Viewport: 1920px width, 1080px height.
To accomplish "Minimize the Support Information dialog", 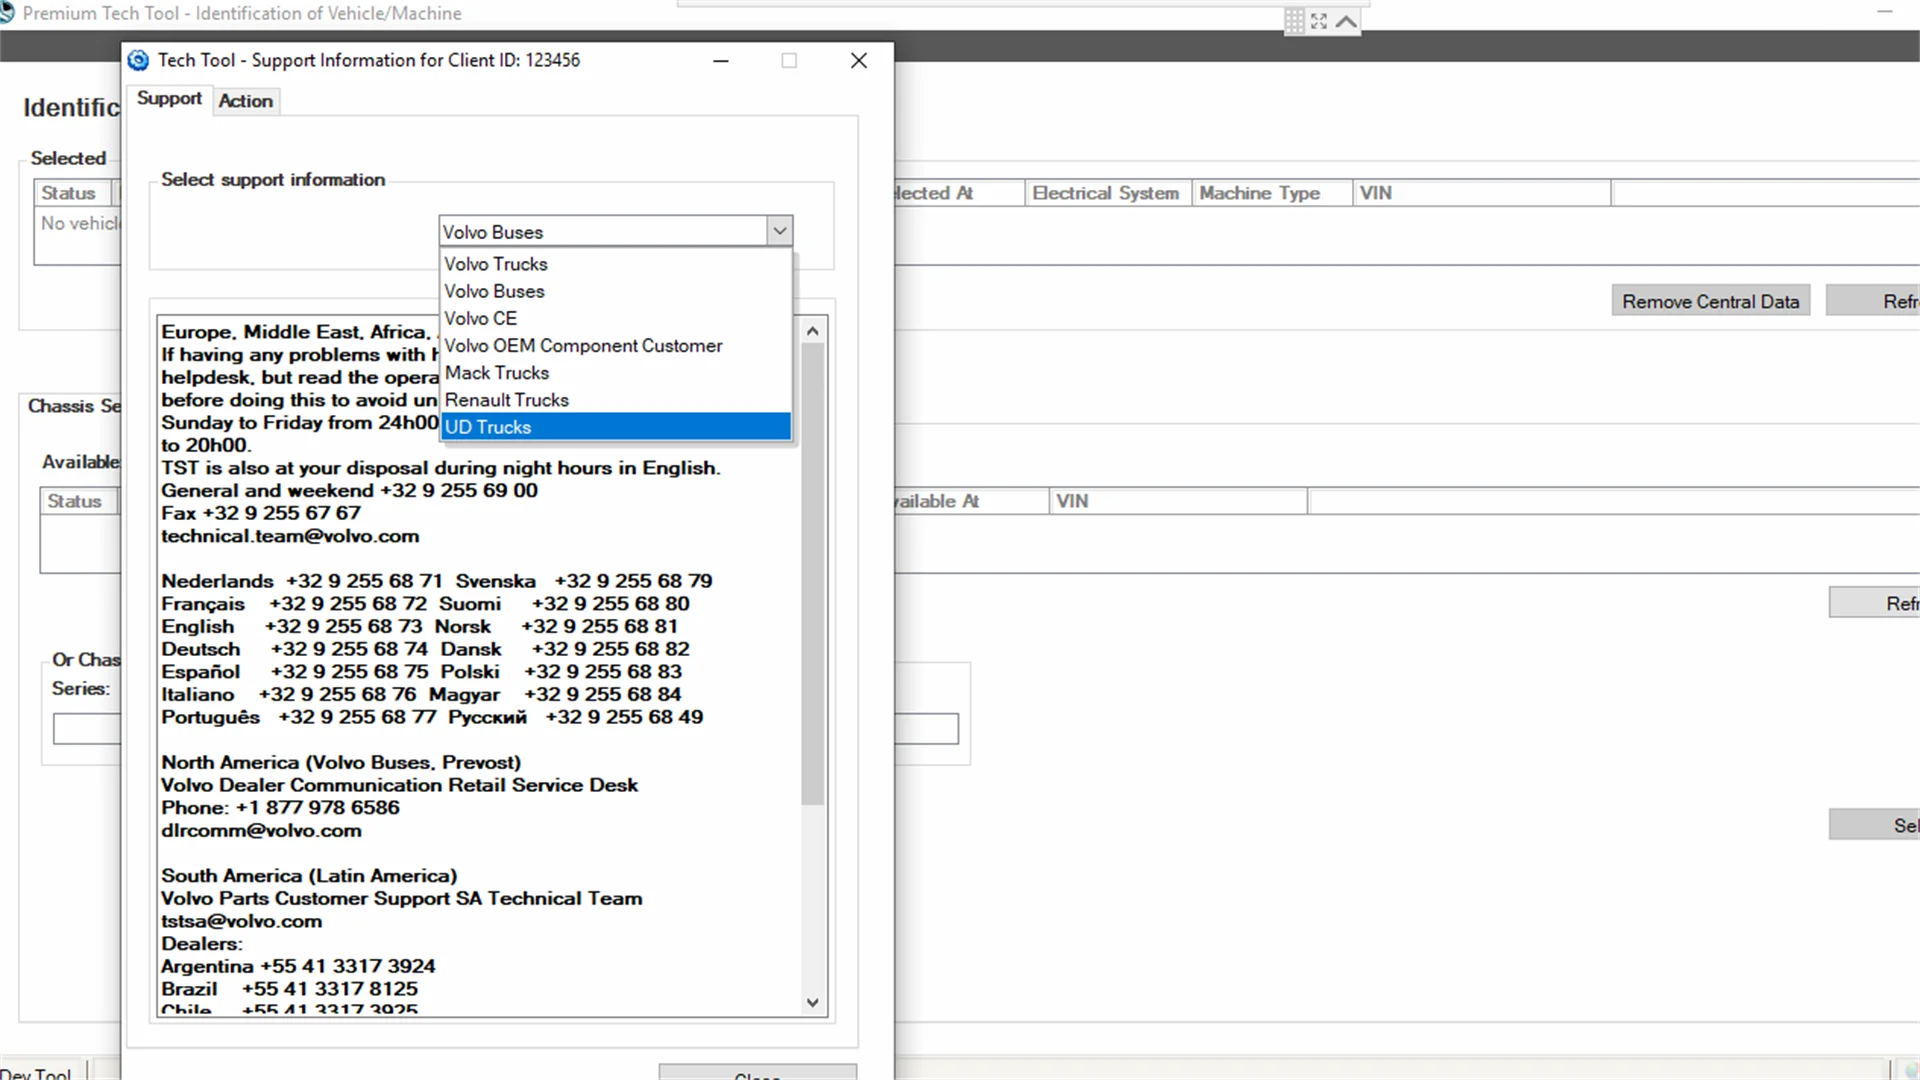I will [x=720, y=60].
